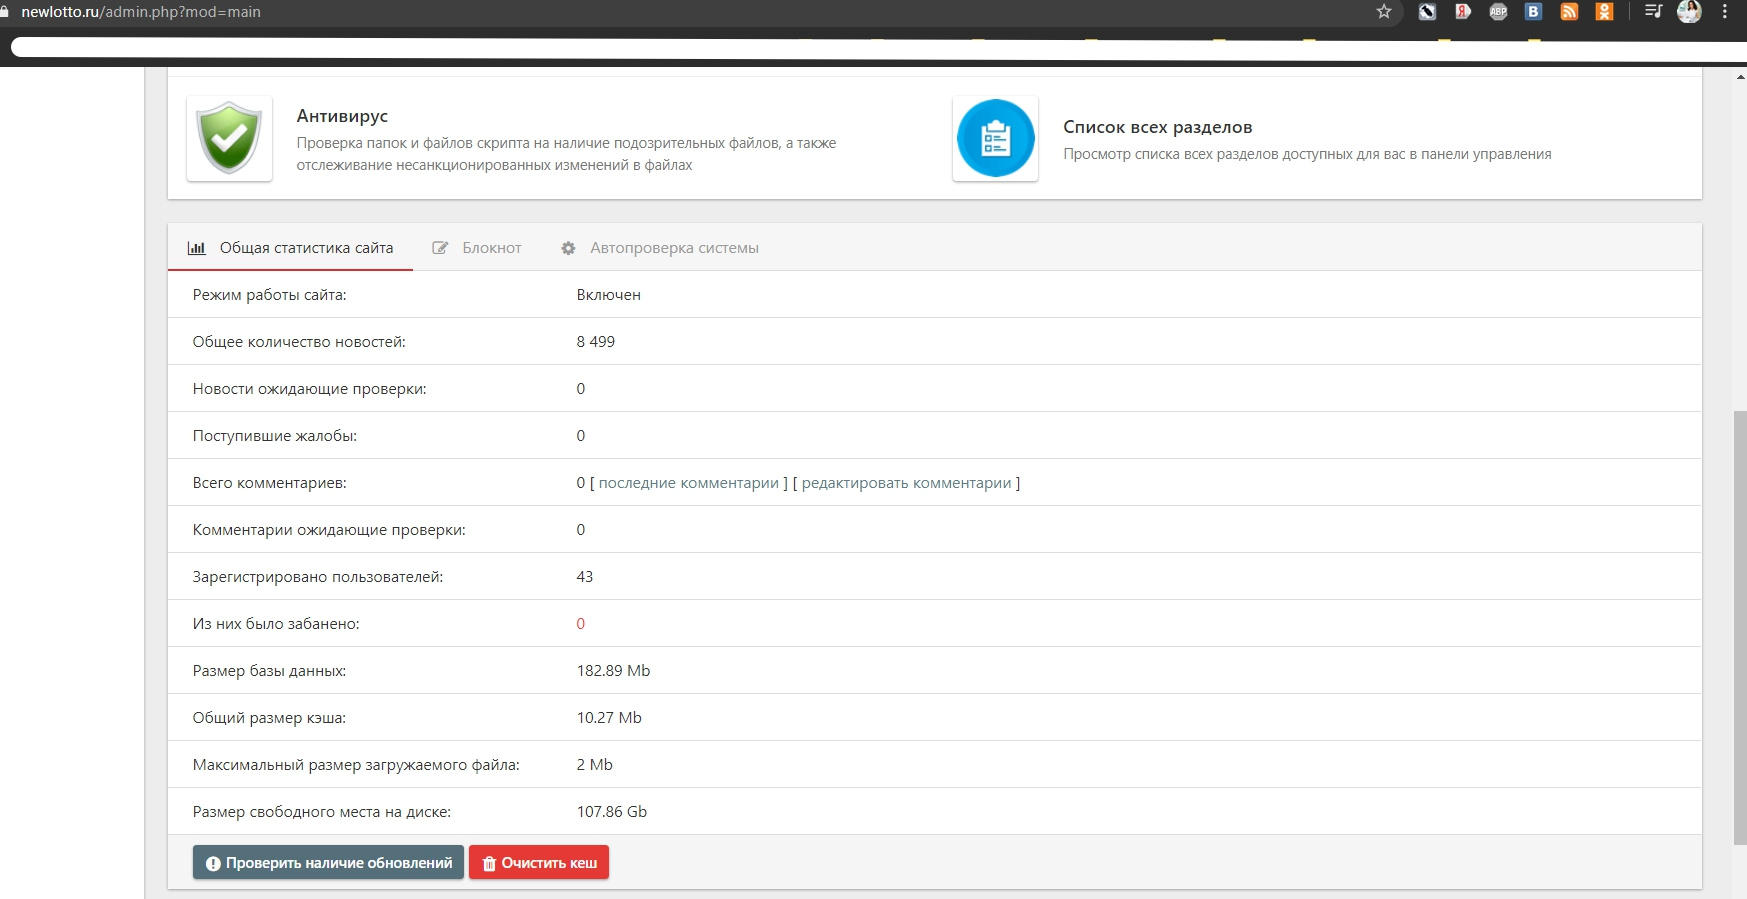Click the Проверить наличие обновлений button
This screenshot has height=899, width=1747.
[x=328, y=863]
